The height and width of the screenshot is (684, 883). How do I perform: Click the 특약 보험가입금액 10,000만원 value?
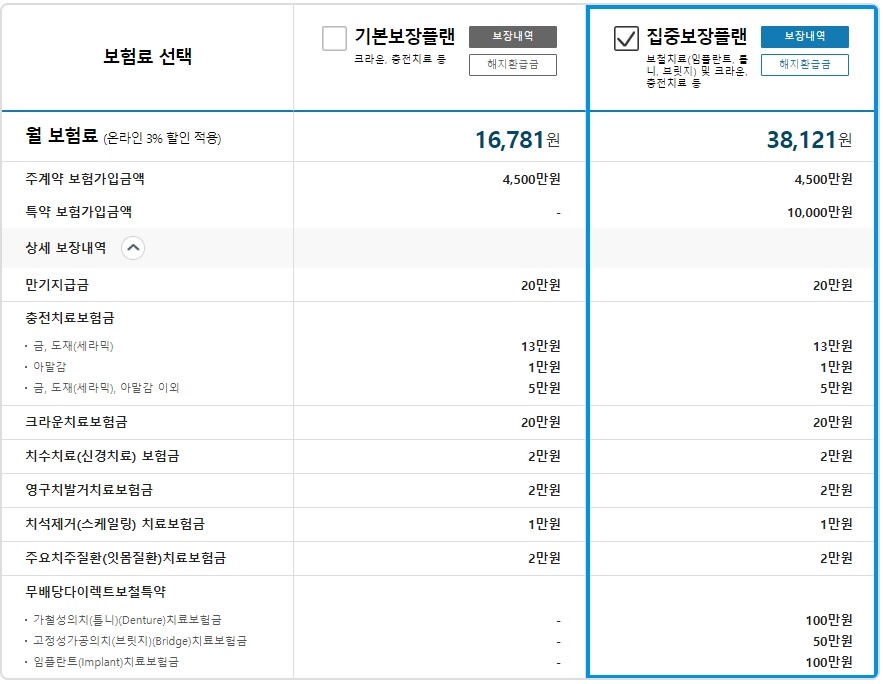click(819, 212)
